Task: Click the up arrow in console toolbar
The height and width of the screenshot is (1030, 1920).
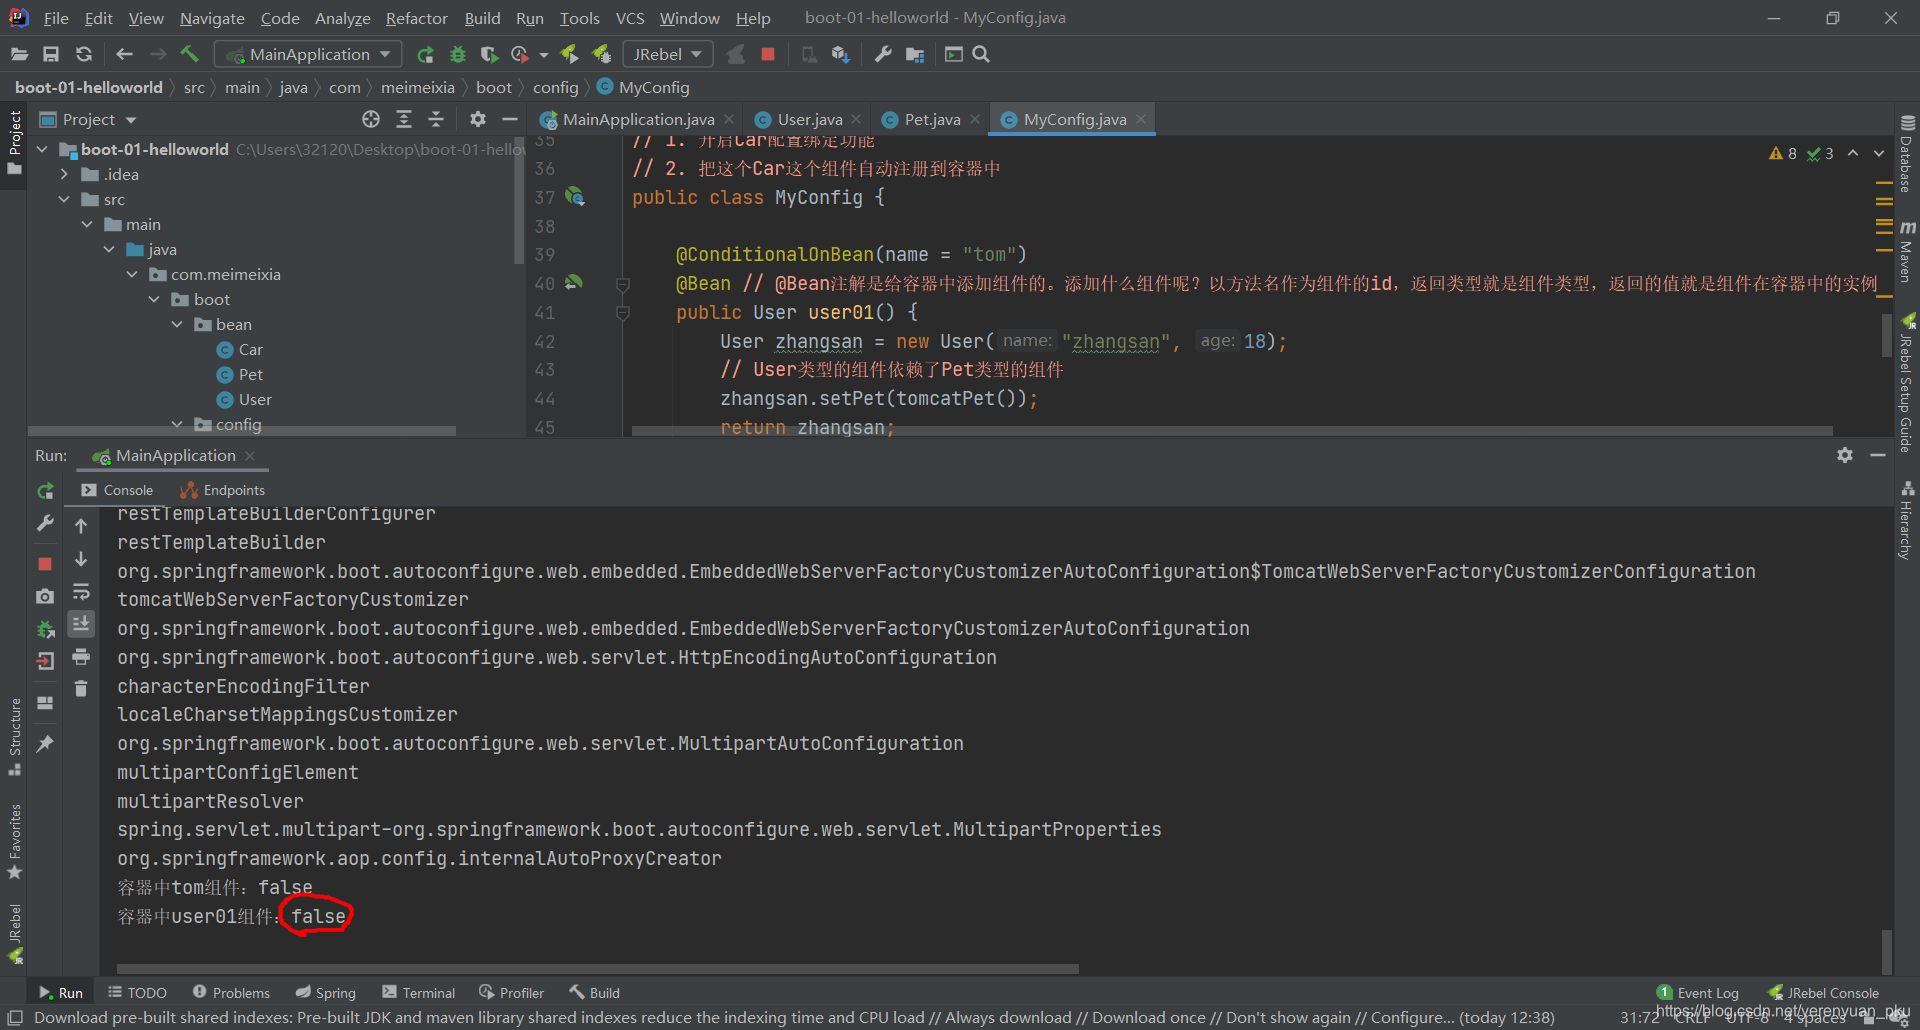Action: [x=81, y=526]
